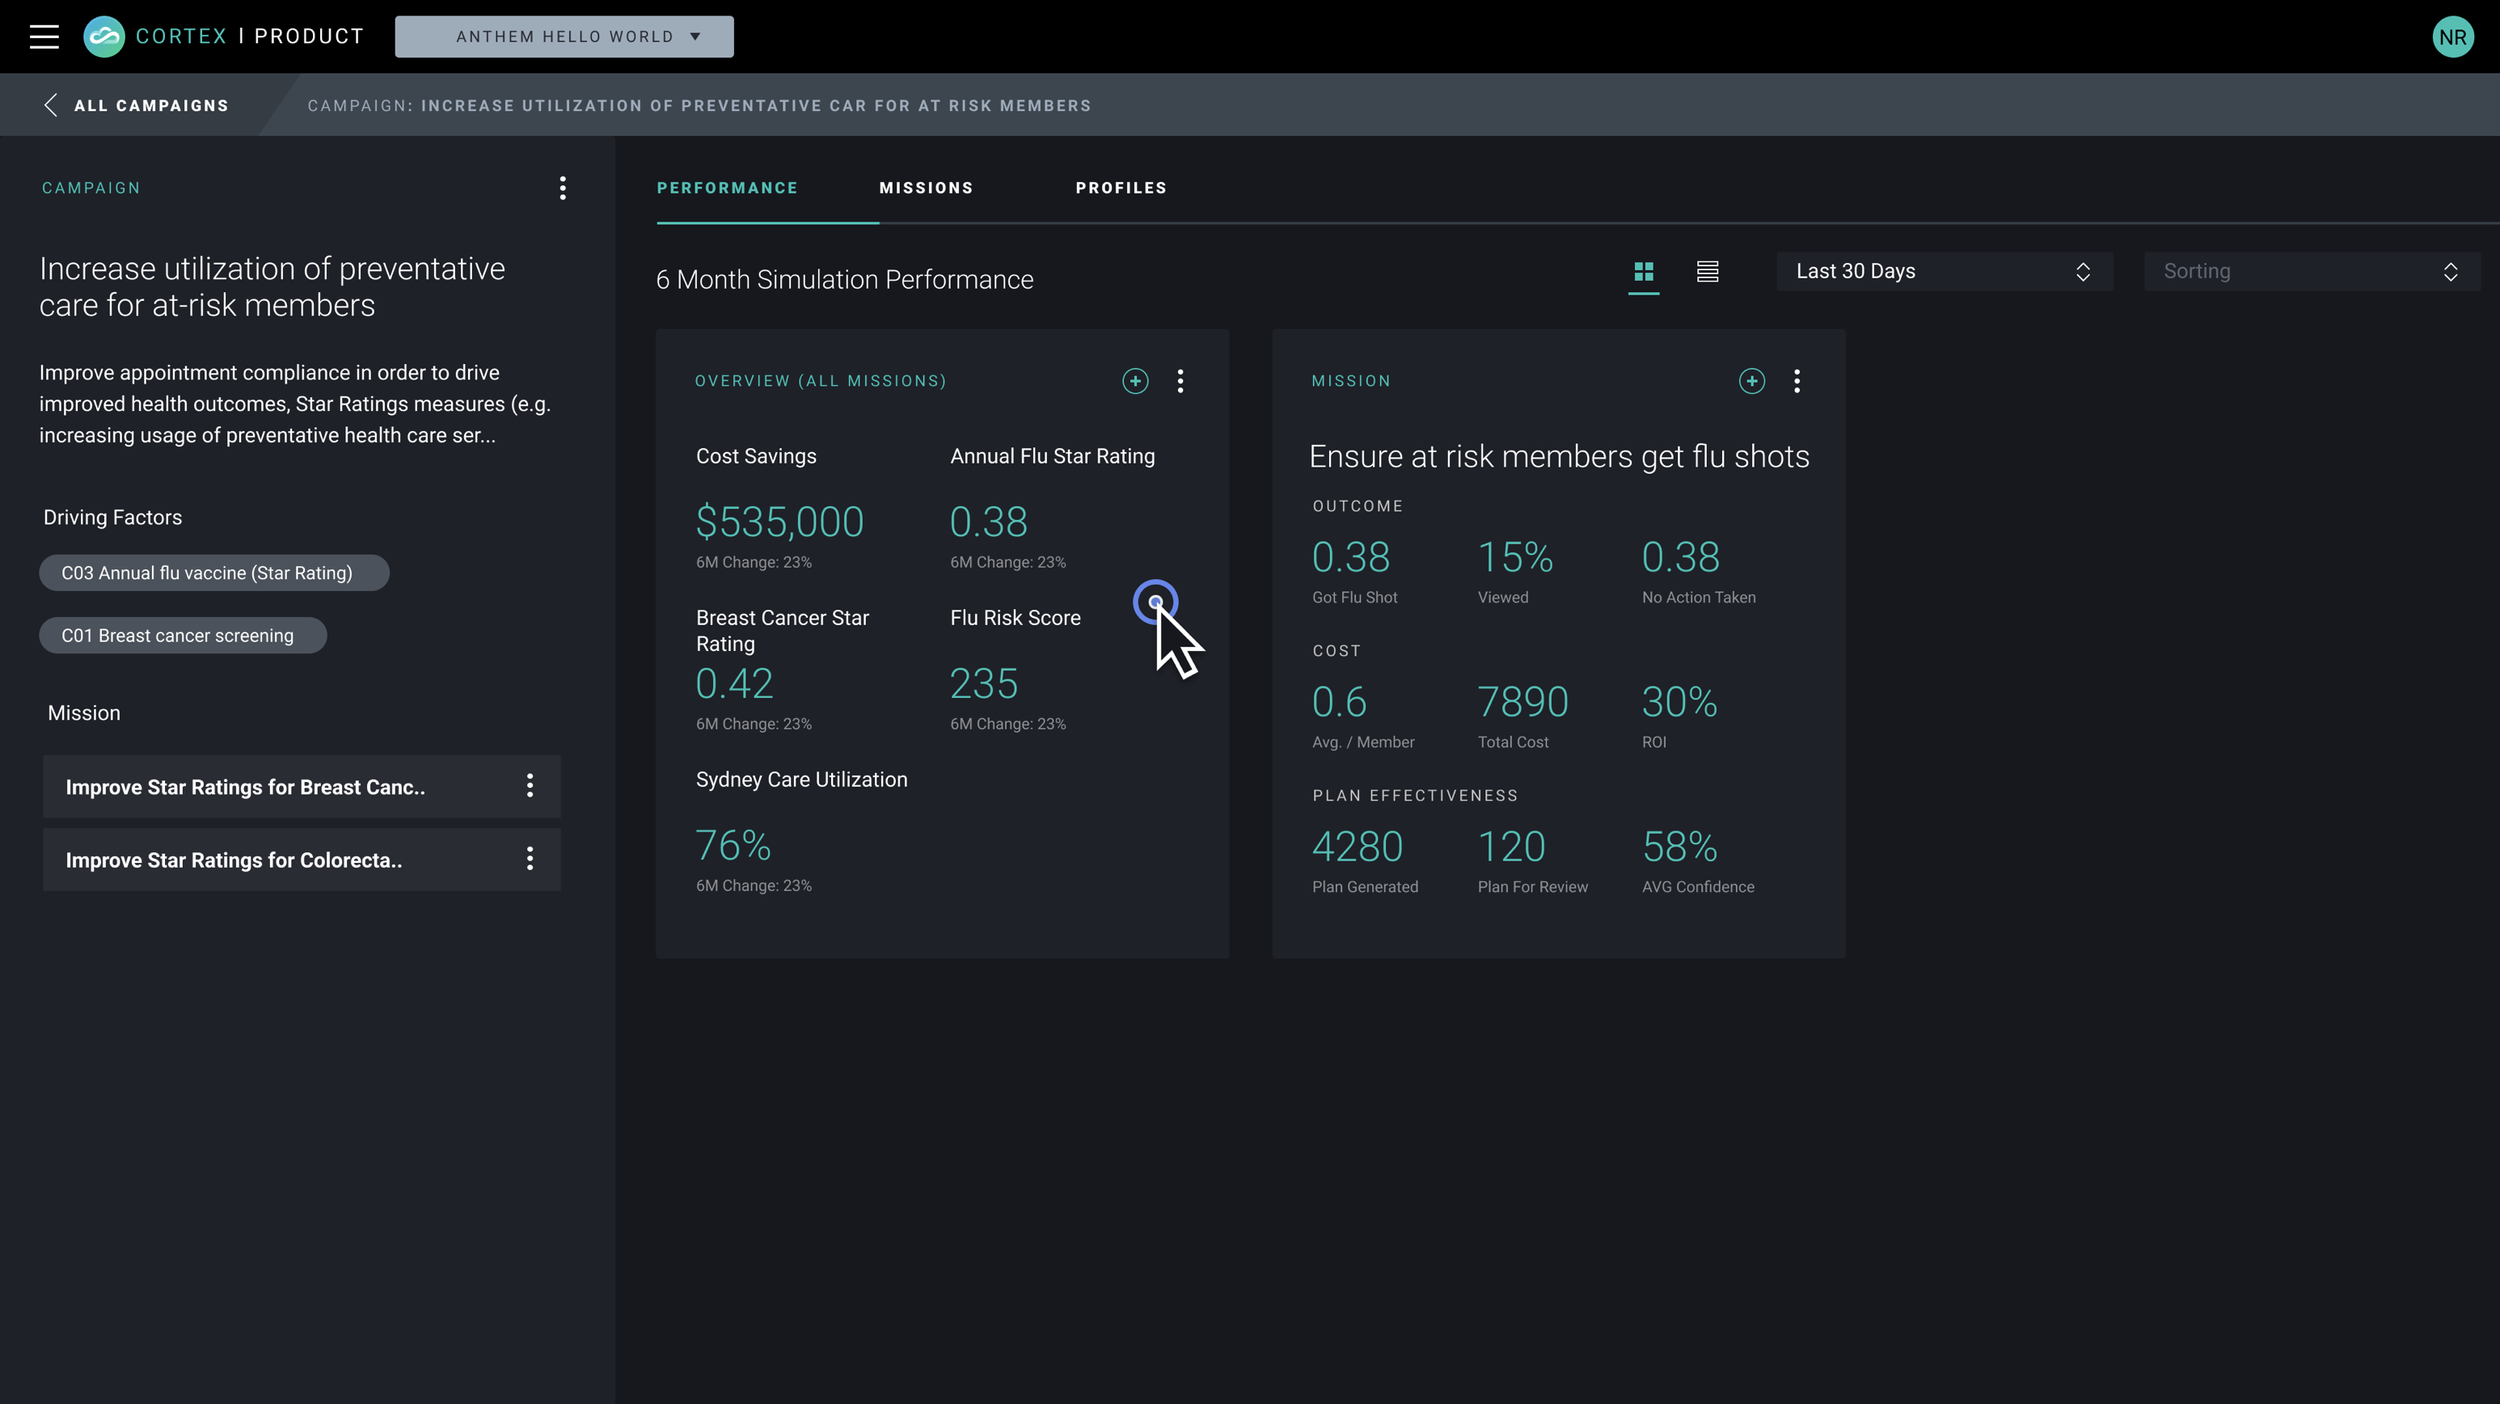Open the Last 30 Days dropdown

tap(1943, 271)
